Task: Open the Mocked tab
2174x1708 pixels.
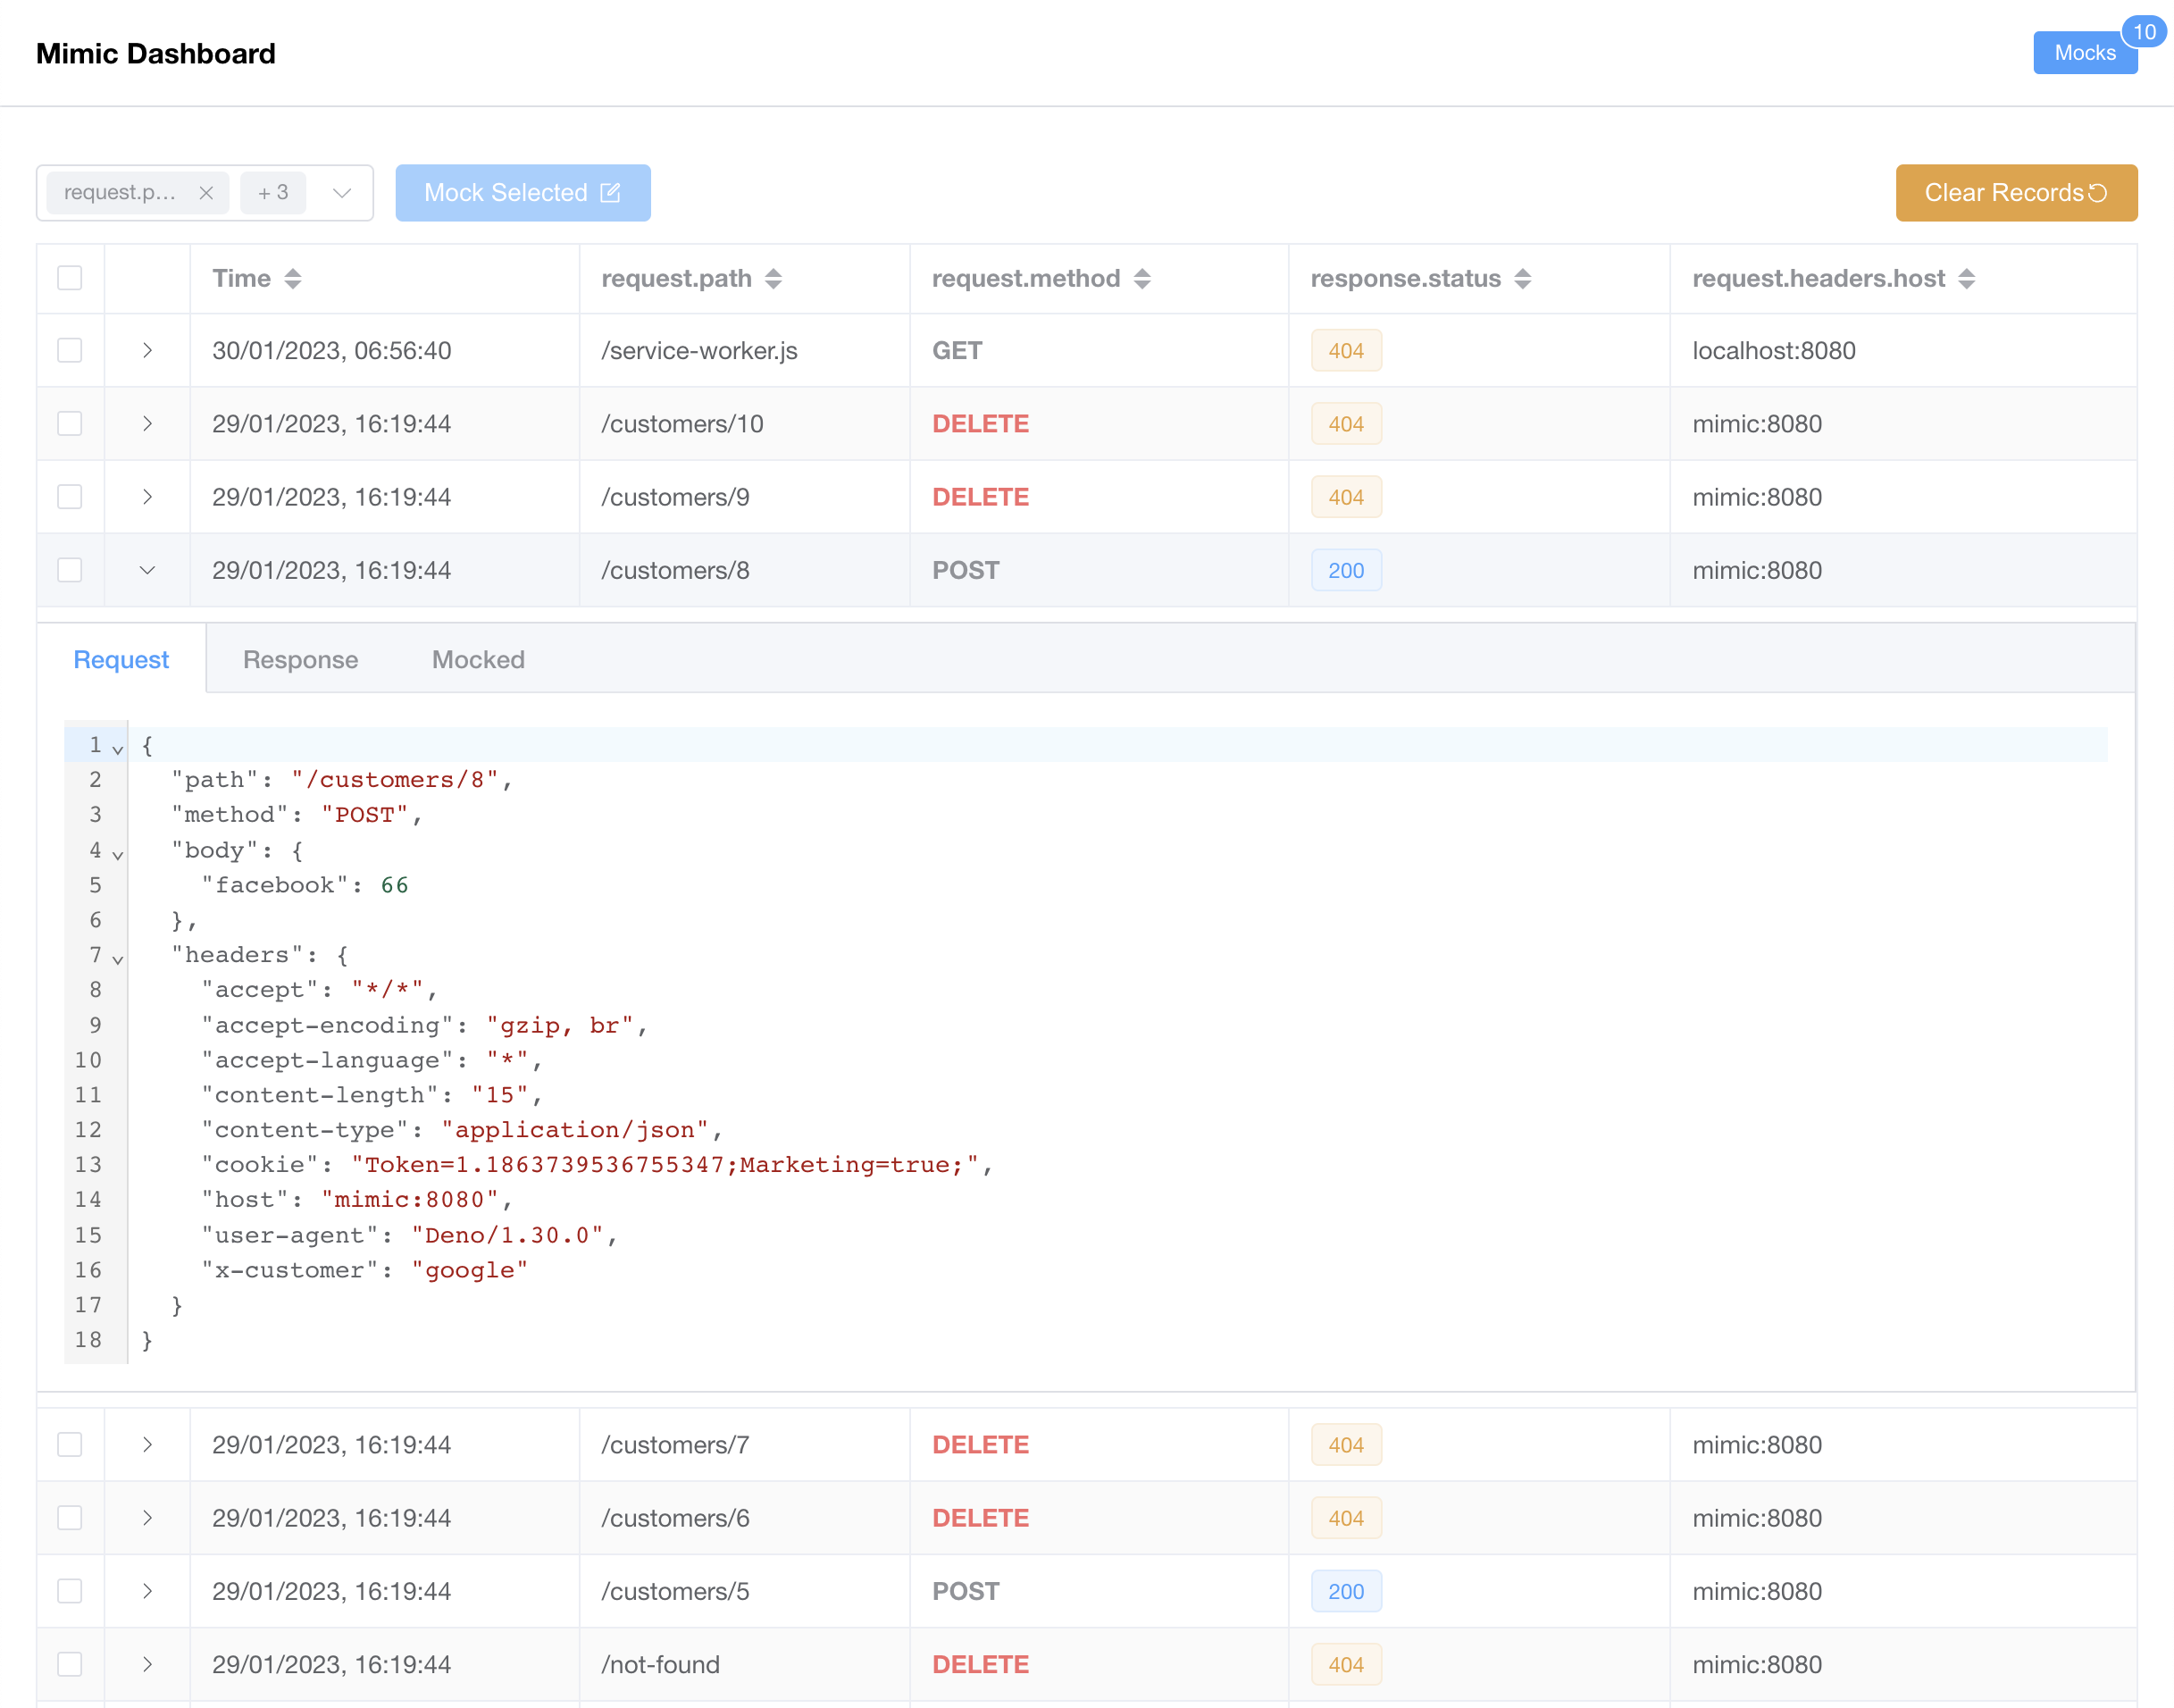Action: [478, 660]
